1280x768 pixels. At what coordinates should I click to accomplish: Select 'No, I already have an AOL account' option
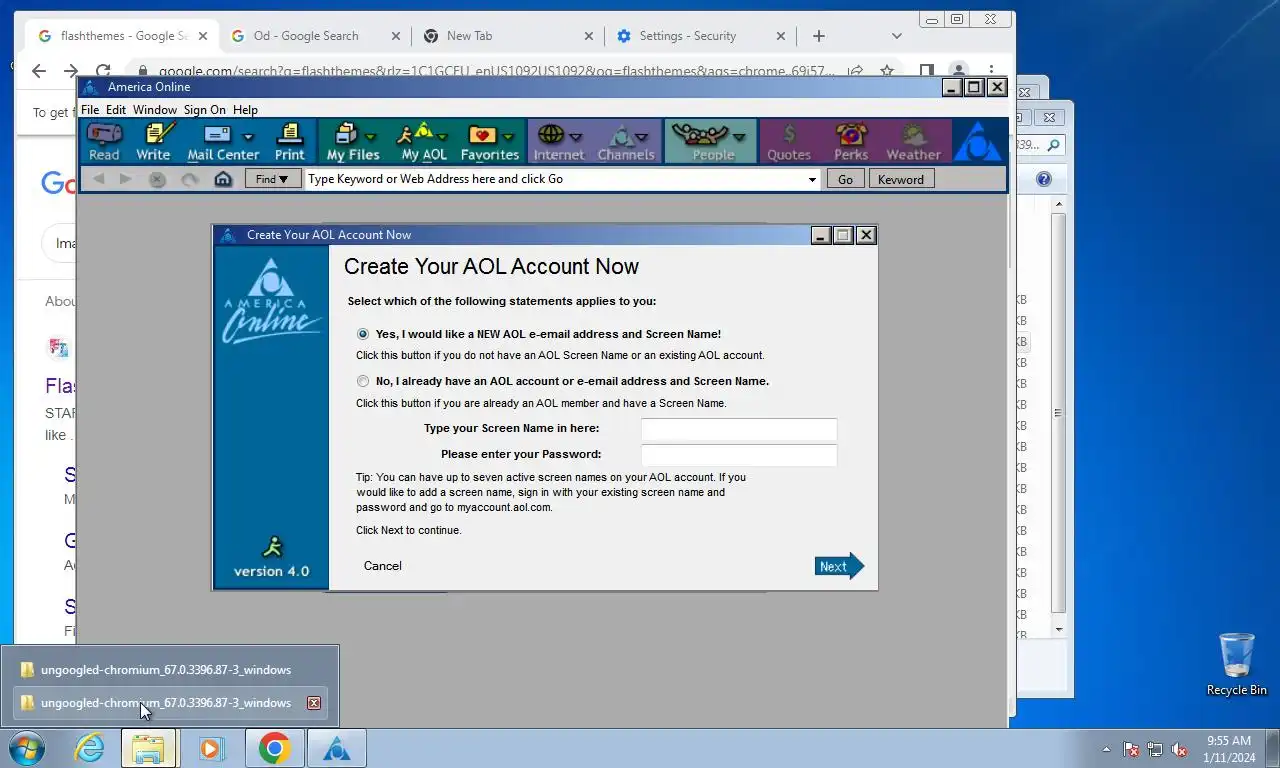point(363,381)
